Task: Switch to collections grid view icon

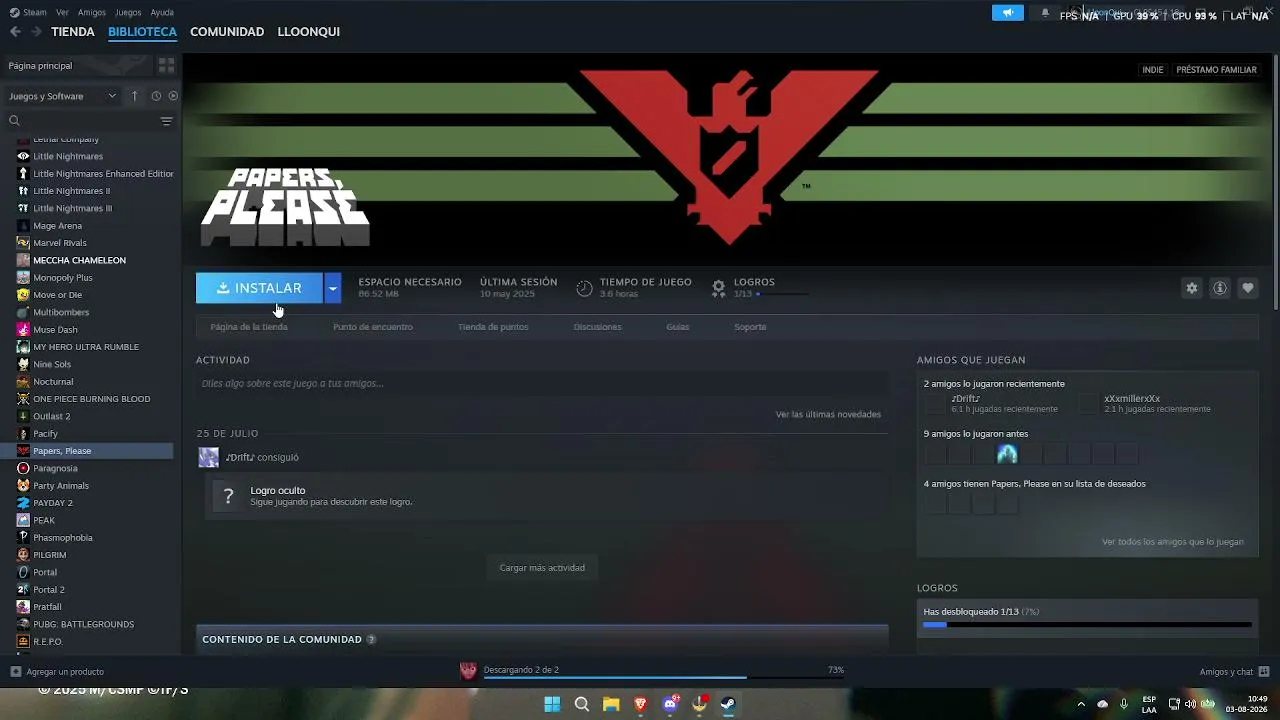Action: 166,65
